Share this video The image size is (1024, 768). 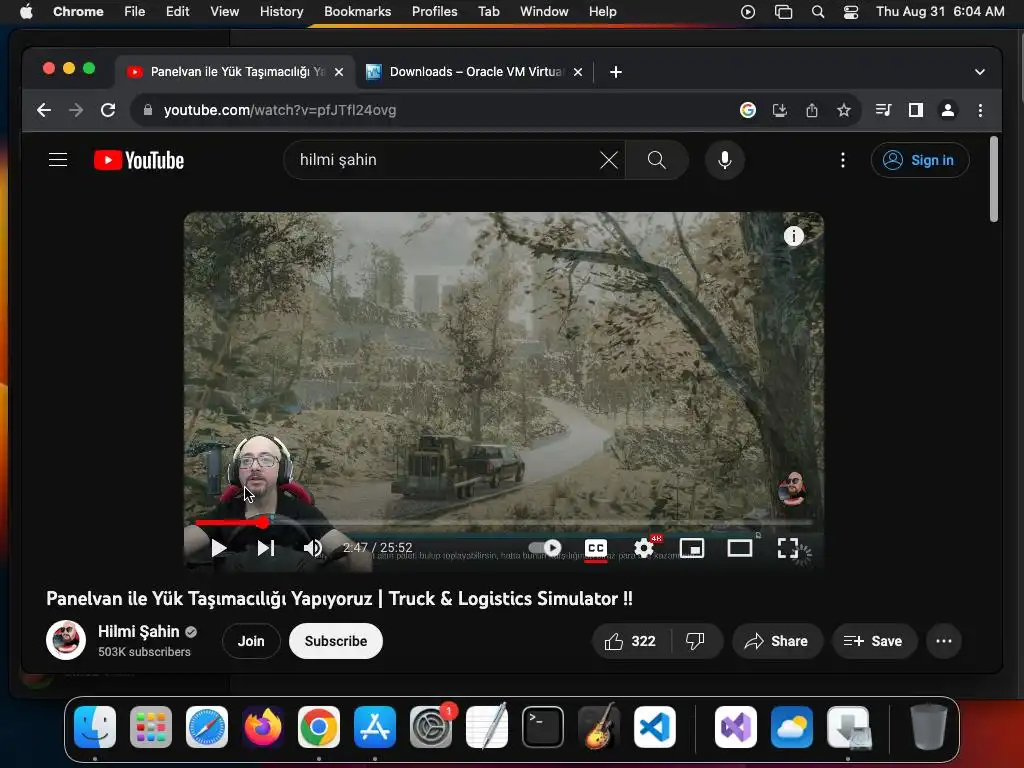pyautogui.click(x=777, y=641)
